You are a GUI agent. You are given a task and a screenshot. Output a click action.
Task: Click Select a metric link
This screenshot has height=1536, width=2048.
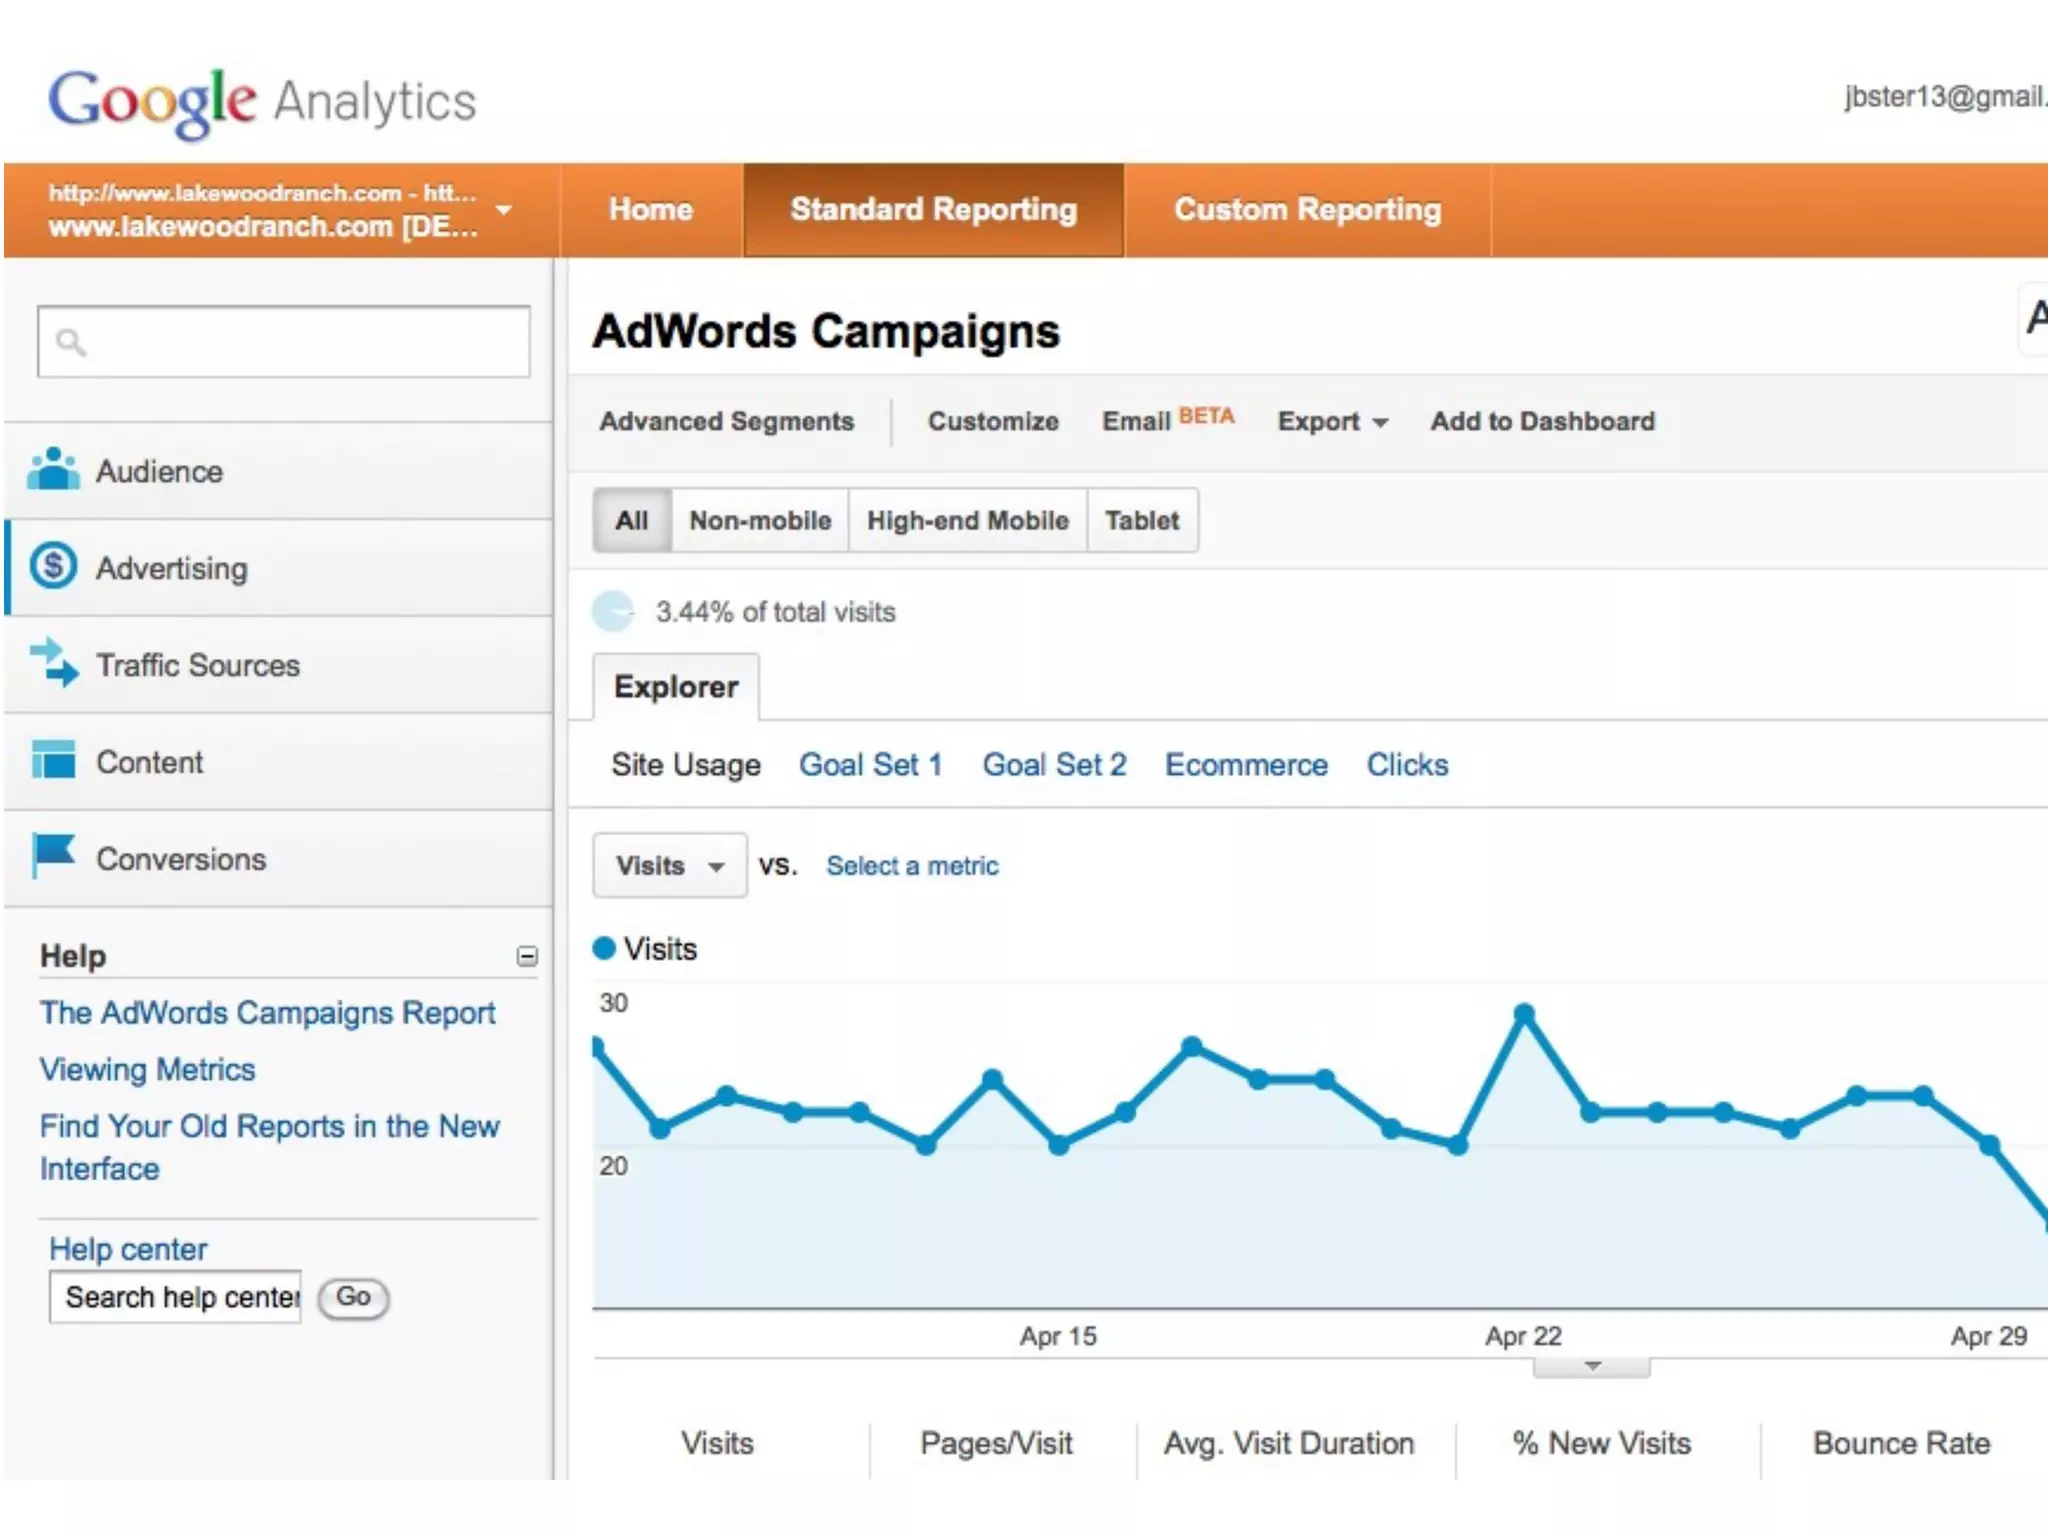click(912, 866)
